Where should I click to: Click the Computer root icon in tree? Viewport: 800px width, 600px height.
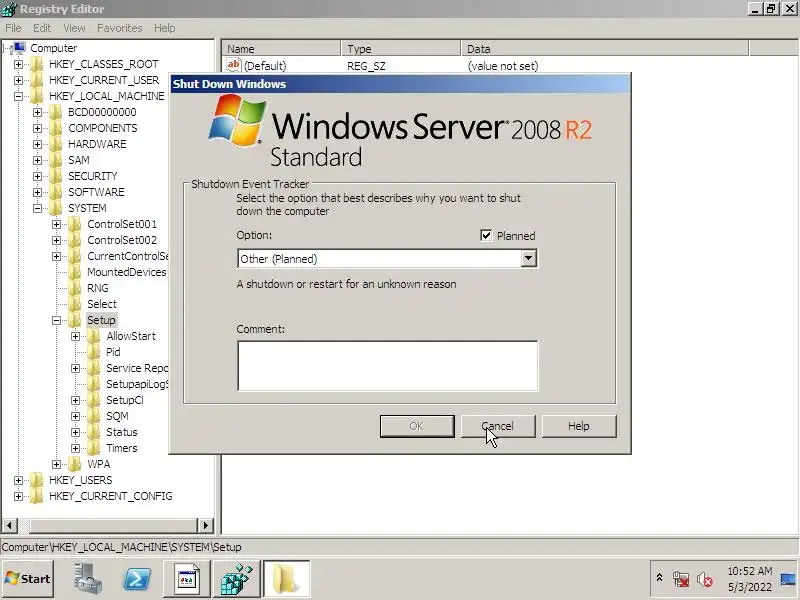[x=18, y=48]
